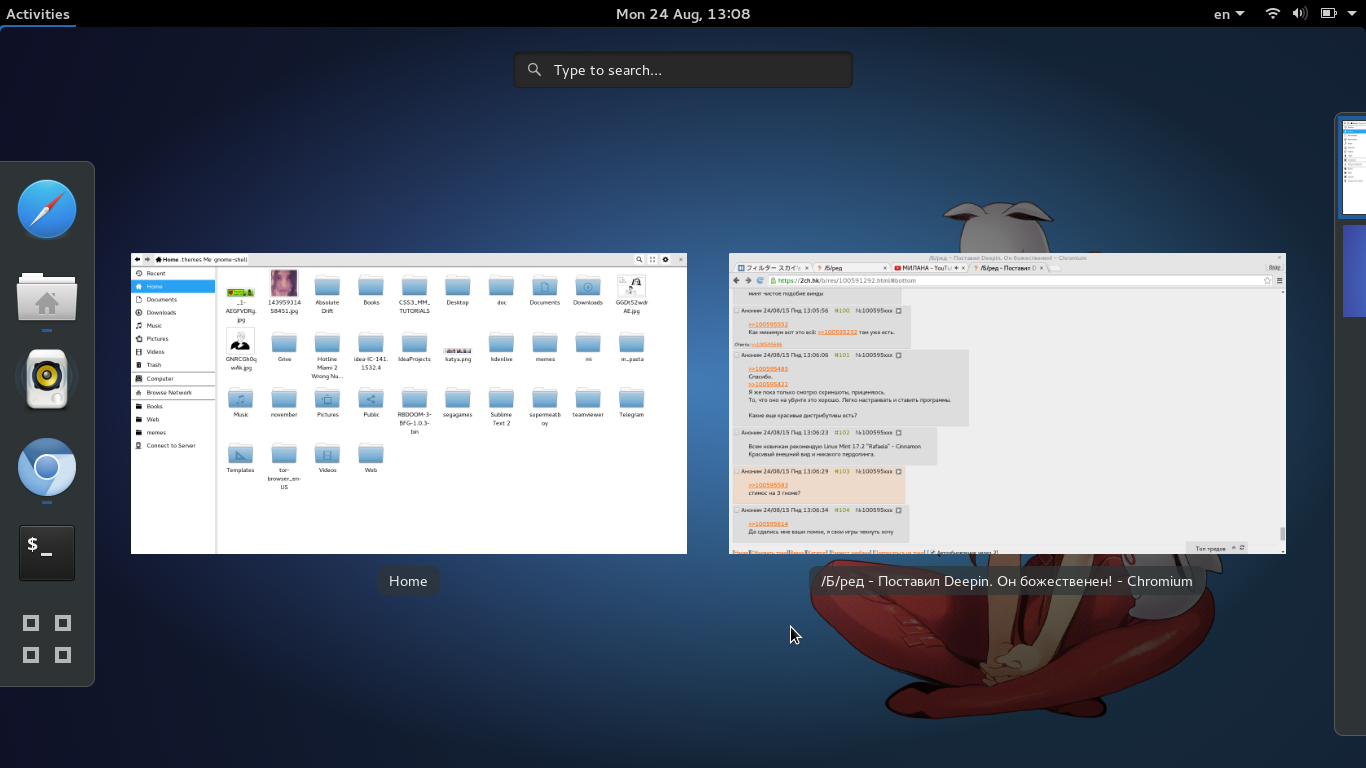Select Documents in Files sidebar
Image resolution: width=1366 pixels, height=768 pixels.
click(x=173, y=299)
